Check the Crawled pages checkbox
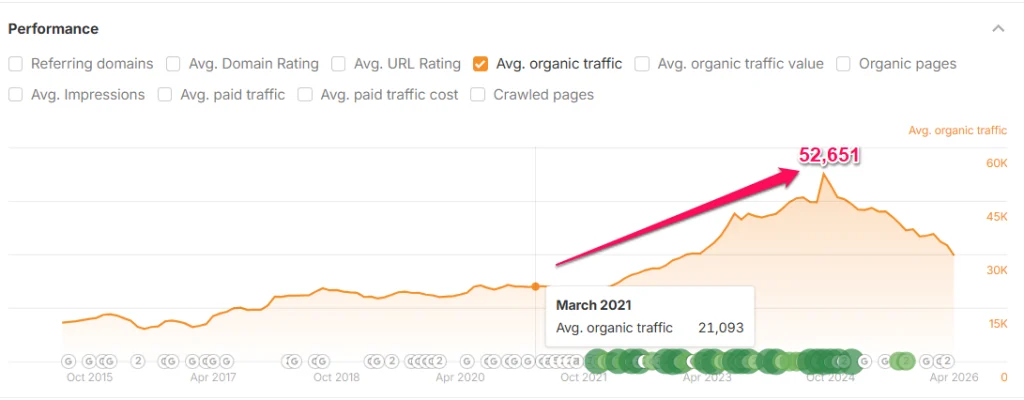 478,95
